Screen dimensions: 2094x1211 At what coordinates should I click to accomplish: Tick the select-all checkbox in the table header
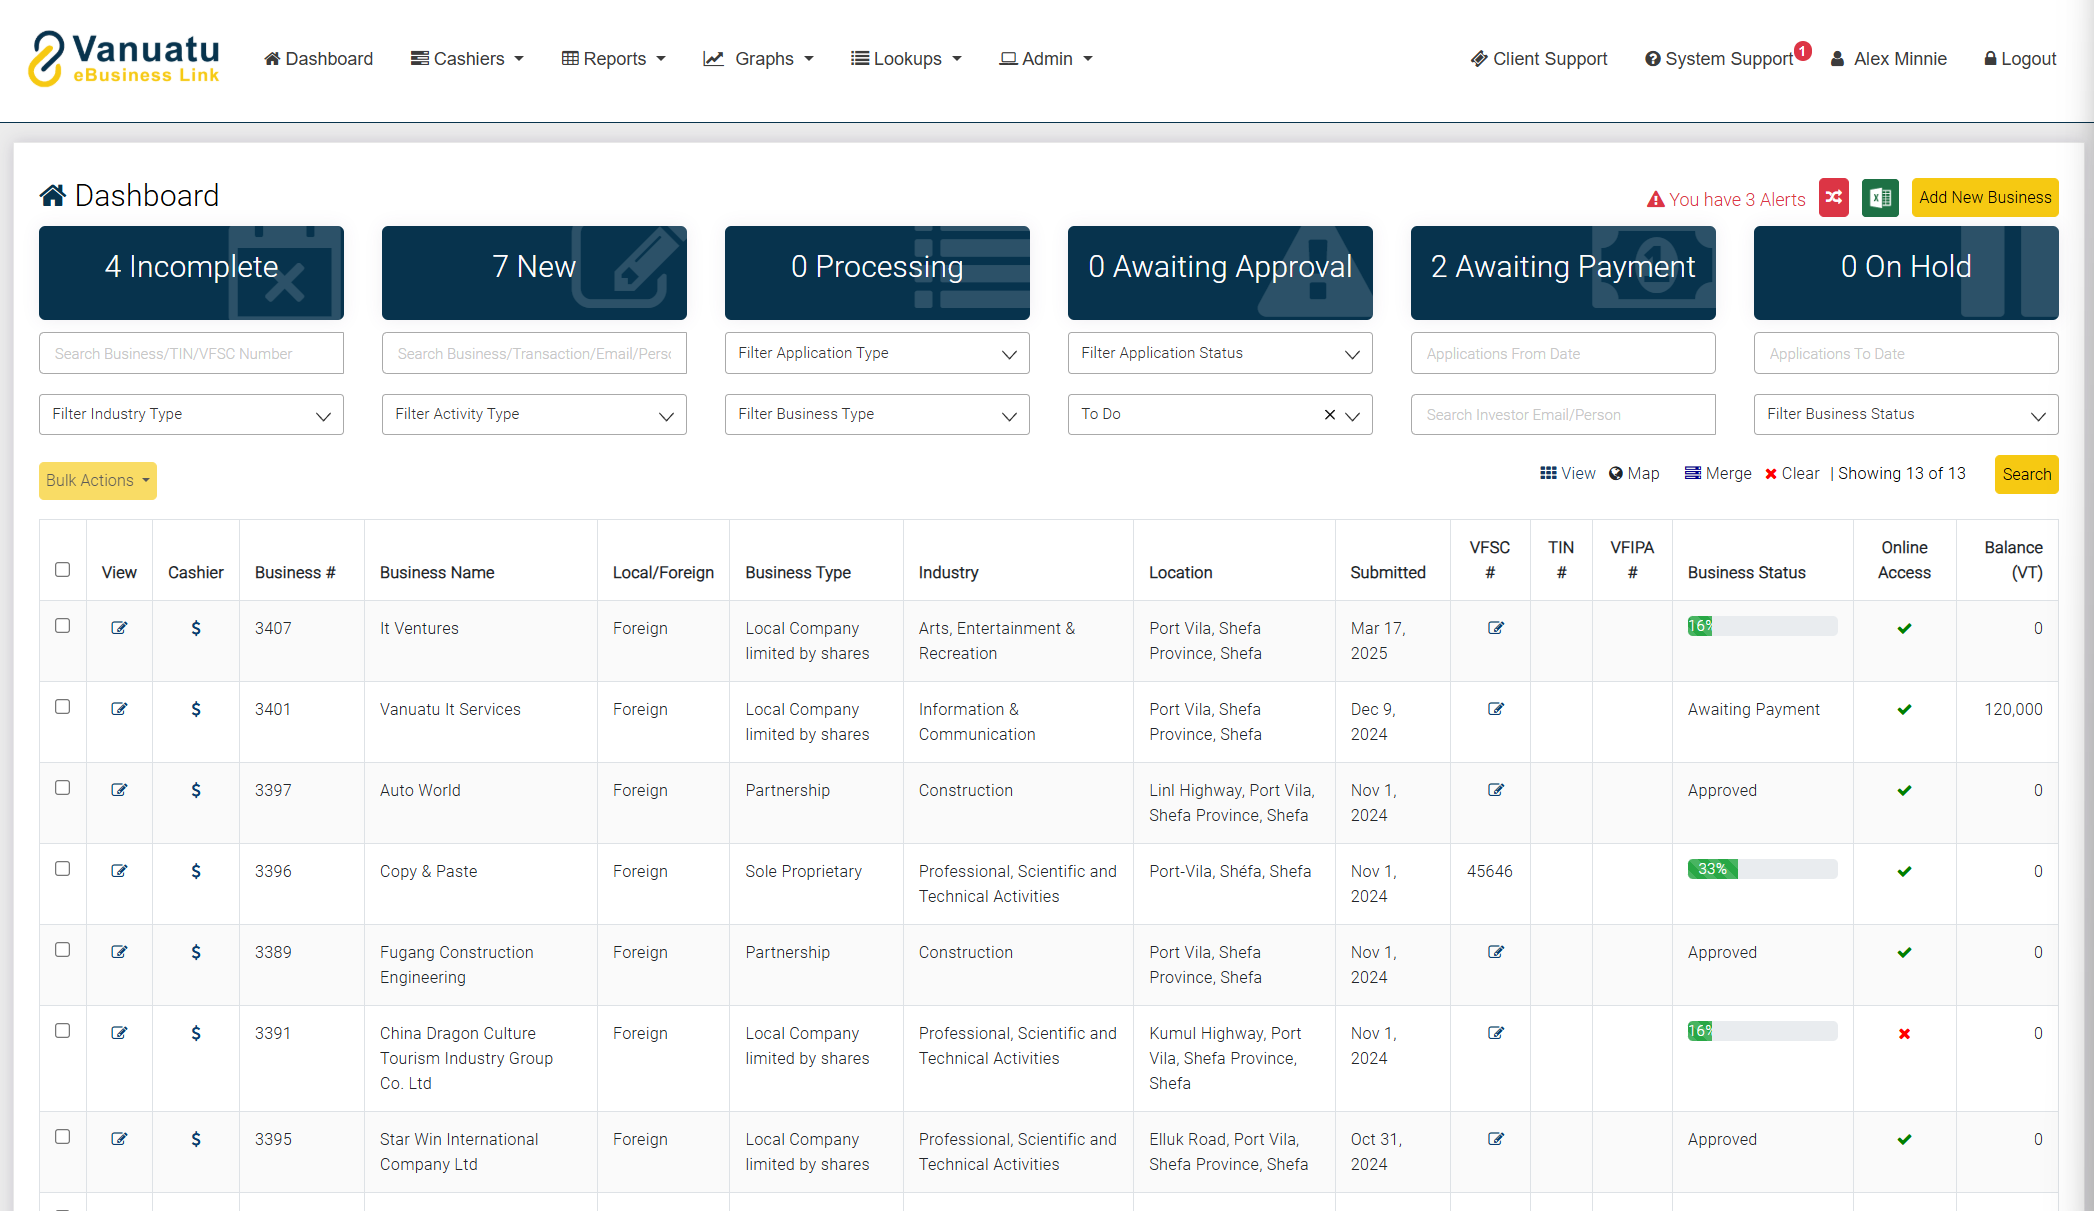[62, 569]
